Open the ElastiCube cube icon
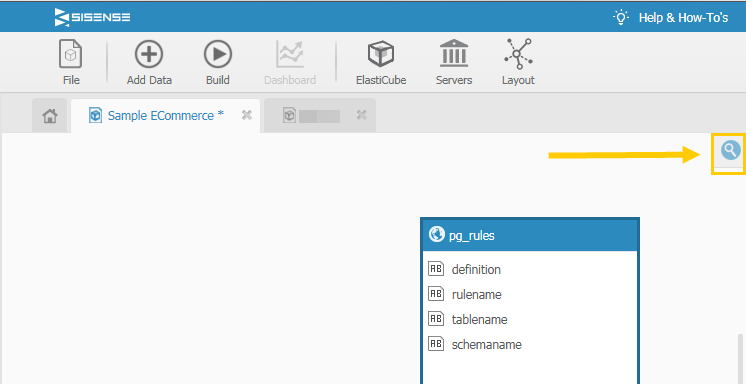The image size is (746, 384). coord(381,54)
